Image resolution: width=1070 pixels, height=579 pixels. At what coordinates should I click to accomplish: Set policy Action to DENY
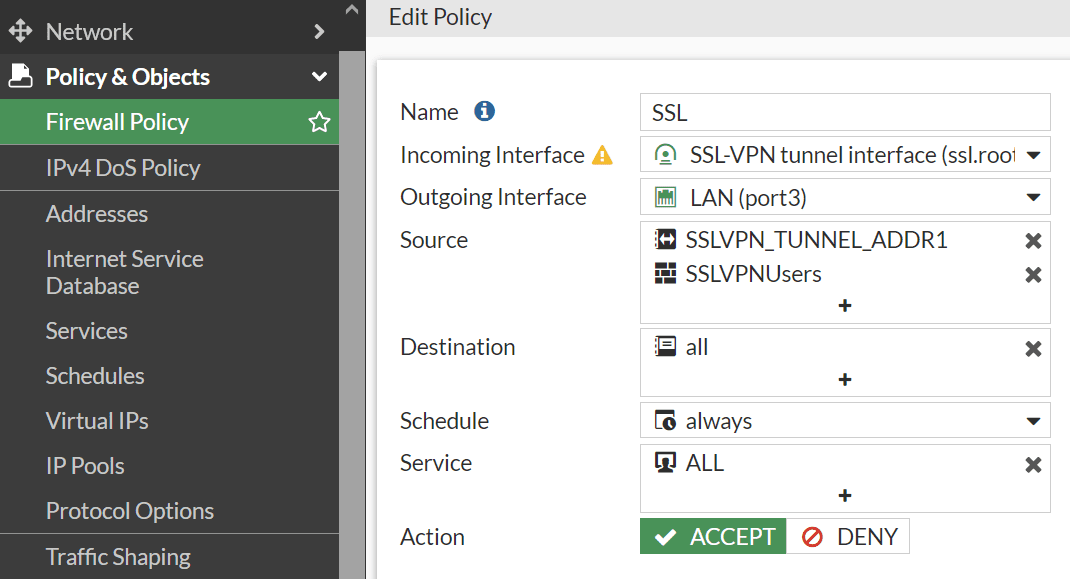click(x=849, y=537)
